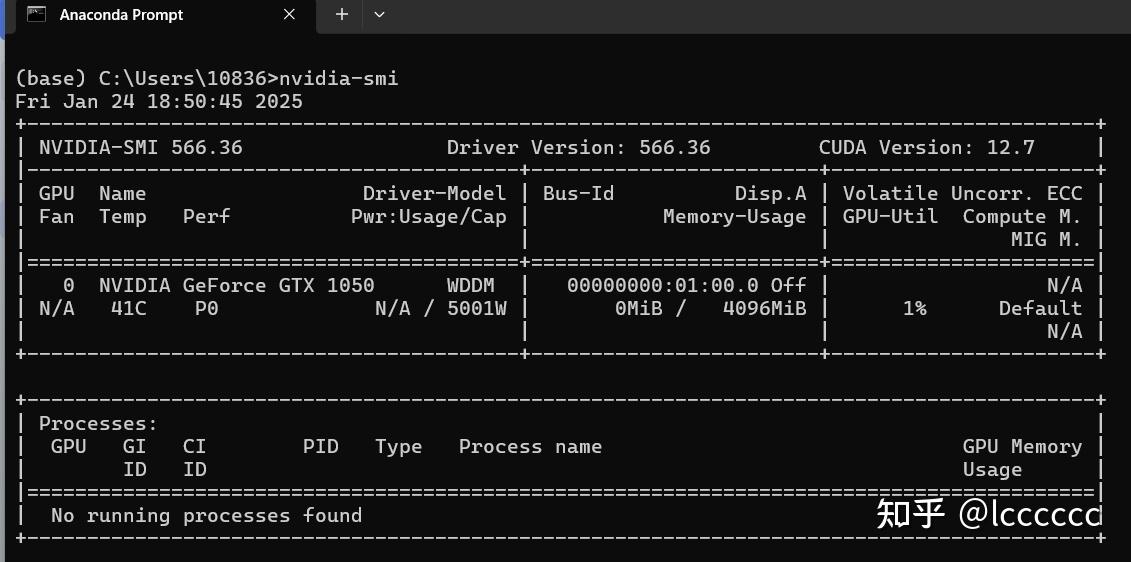The height and width of the screenshot is (562, 1131).
Task: Click the MIG M. column header
Action: 1046,240
